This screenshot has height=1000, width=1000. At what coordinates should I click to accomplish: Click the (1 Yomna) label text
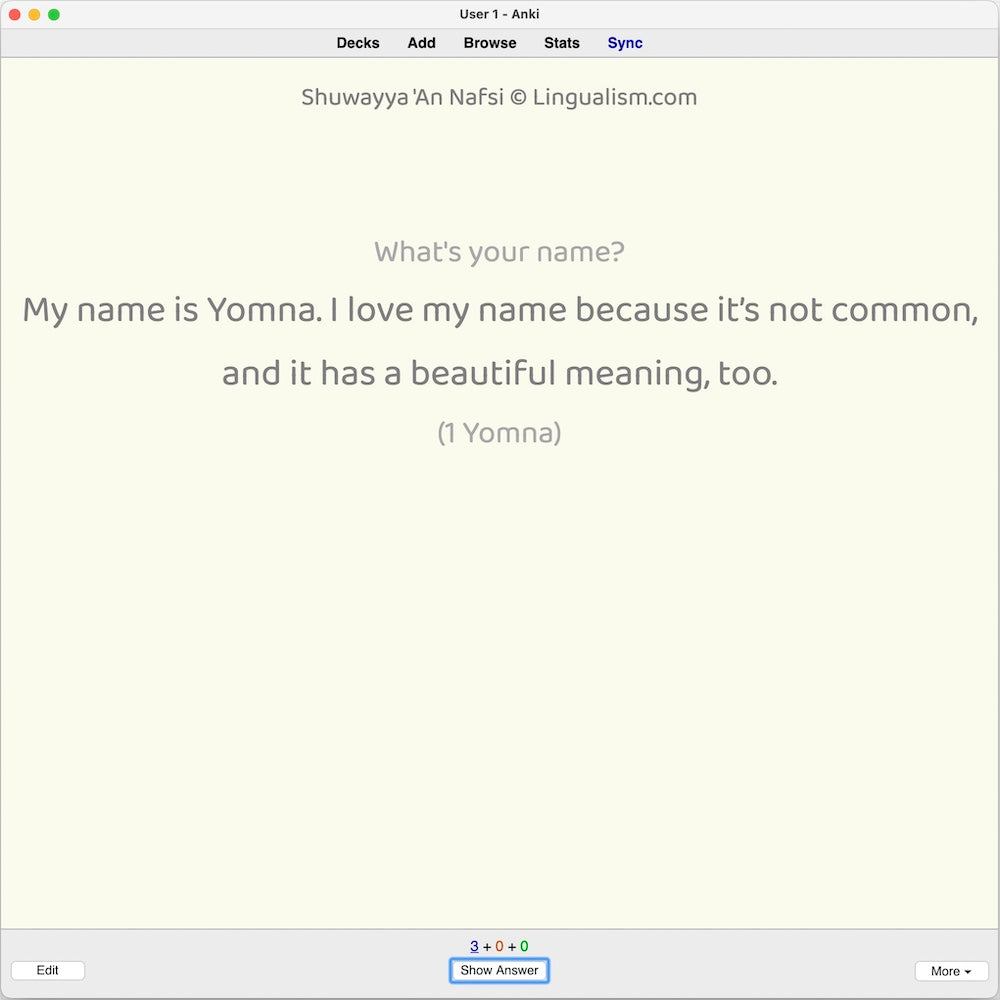click(x=498, y=433)
